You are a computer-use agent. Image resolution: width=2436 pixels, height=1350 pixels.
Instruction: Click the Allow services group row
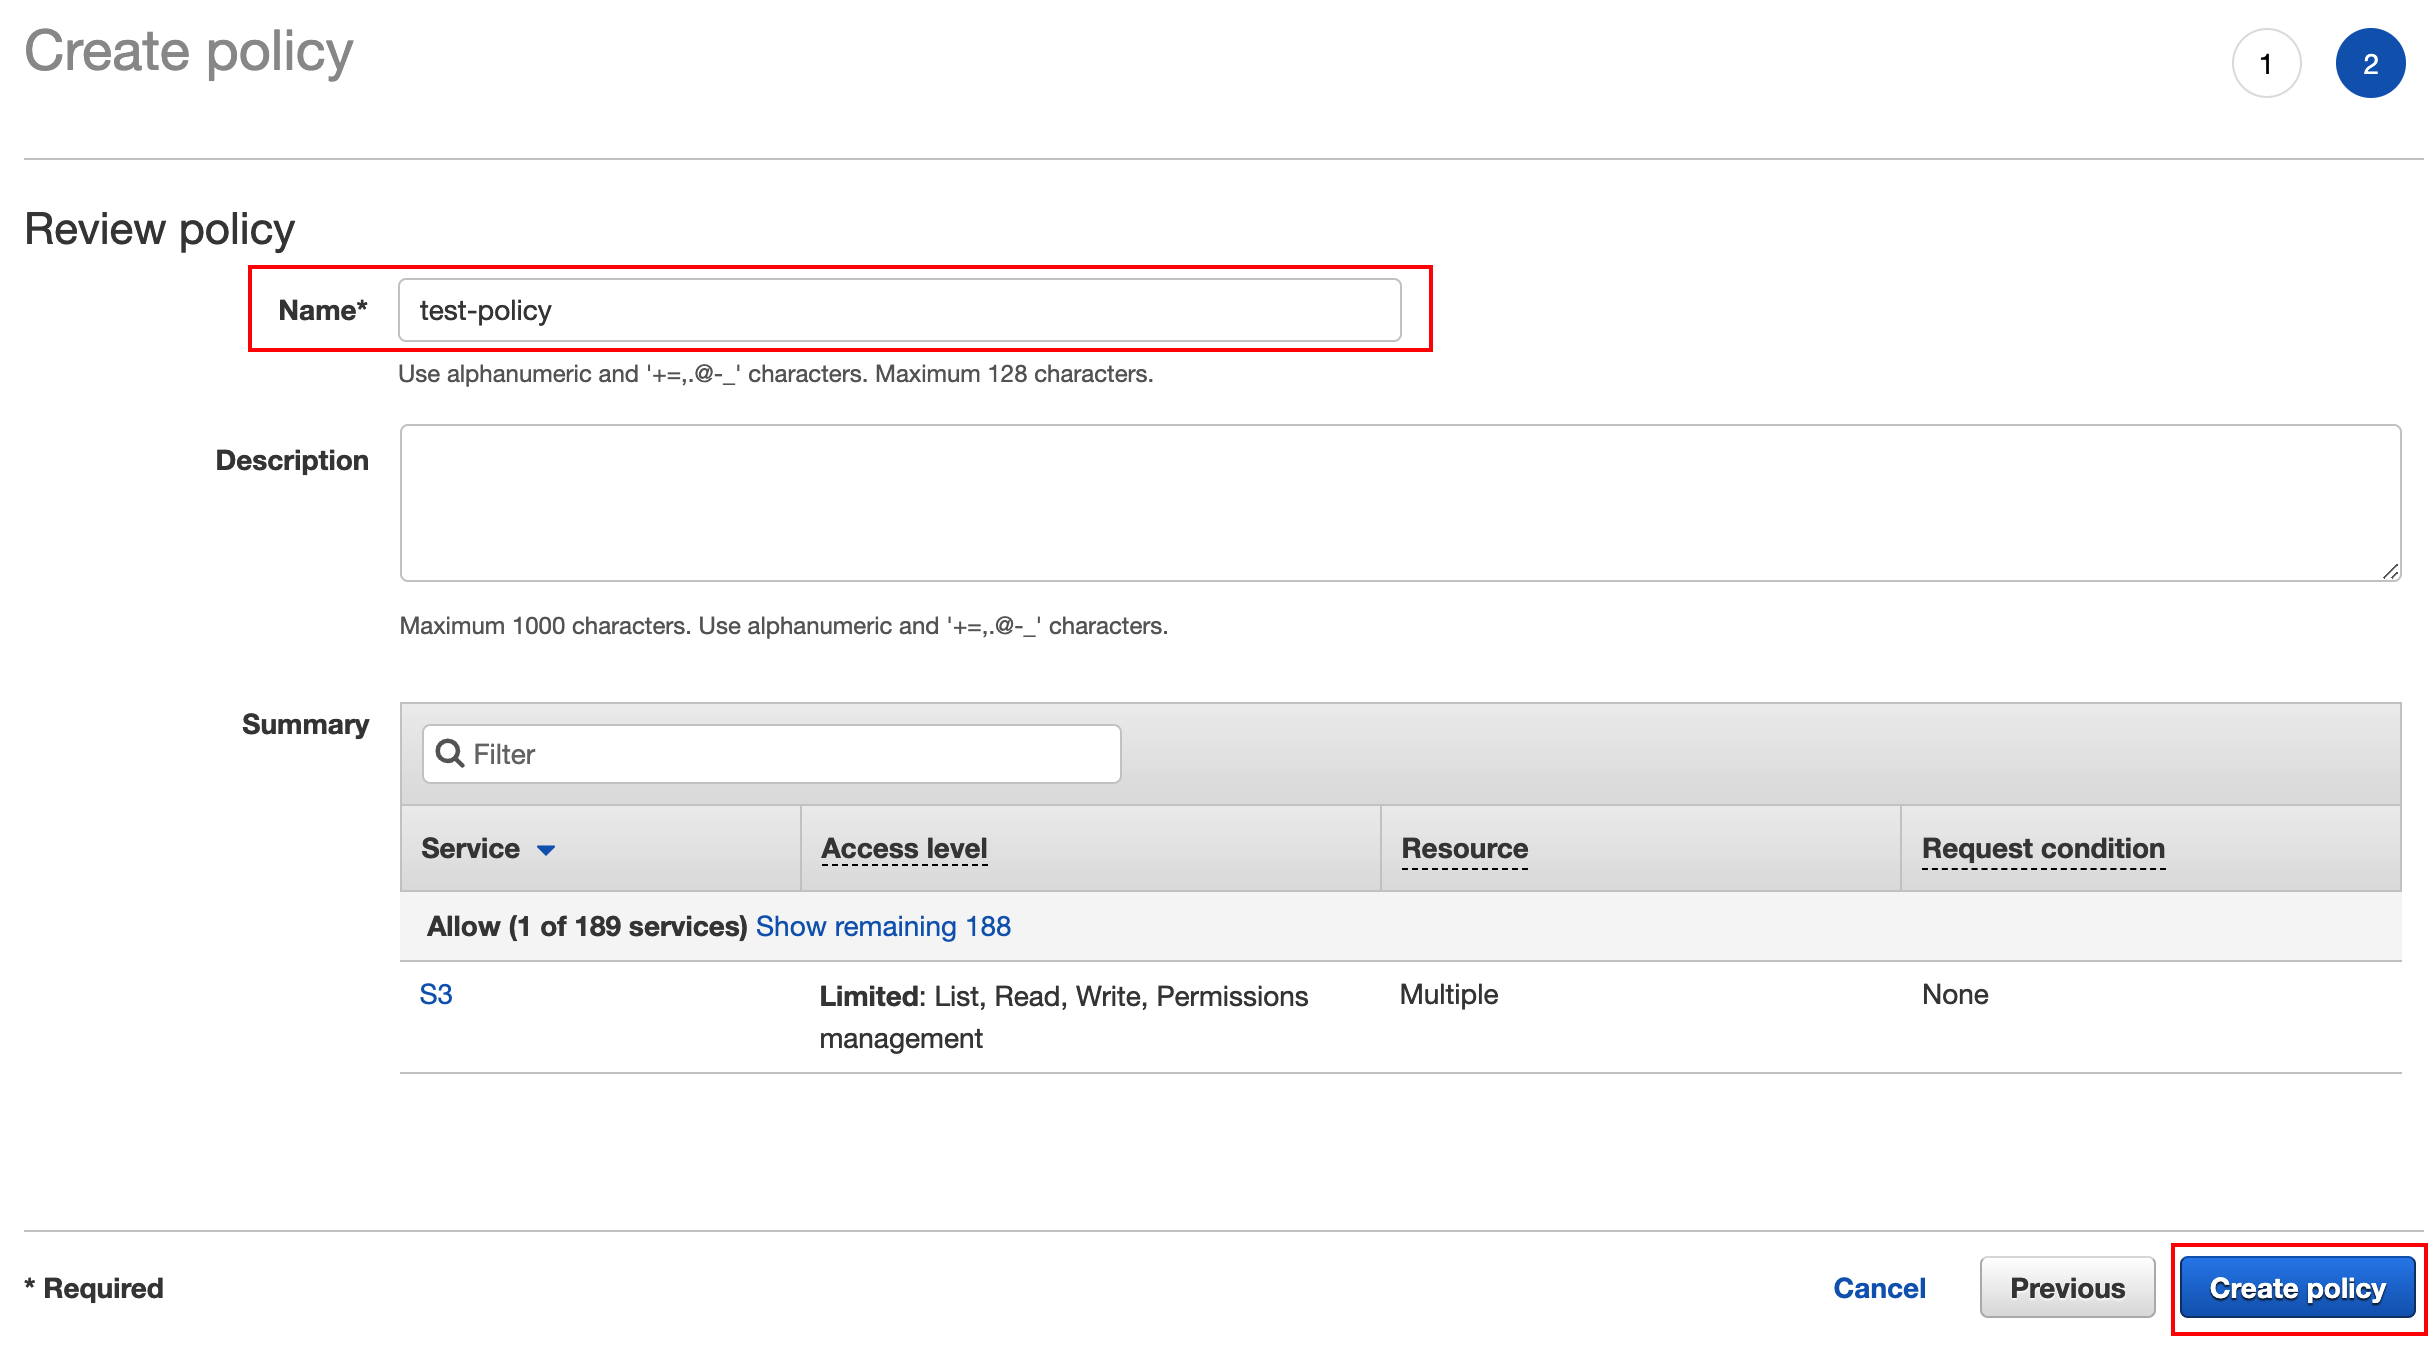pos(587,926)
